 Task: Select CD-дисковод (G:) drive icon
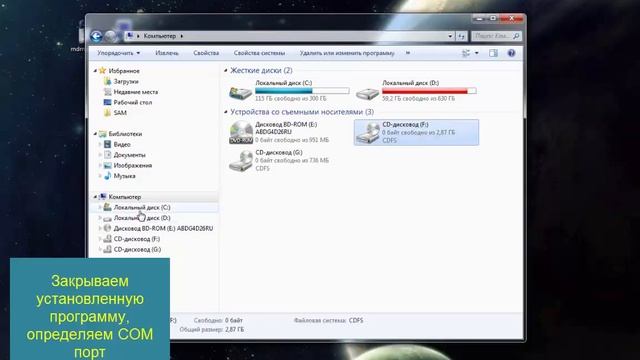click(241, 161)
